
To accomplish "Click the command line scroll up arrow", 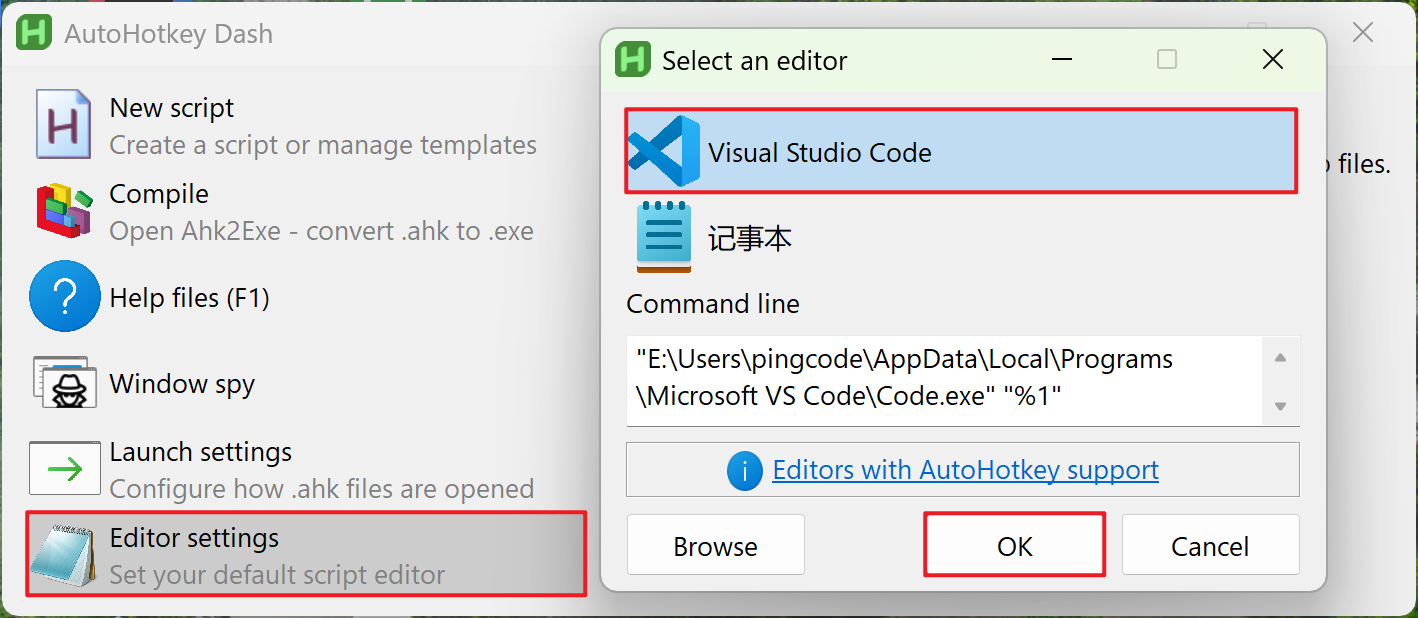I will (x=1280, y=357).
